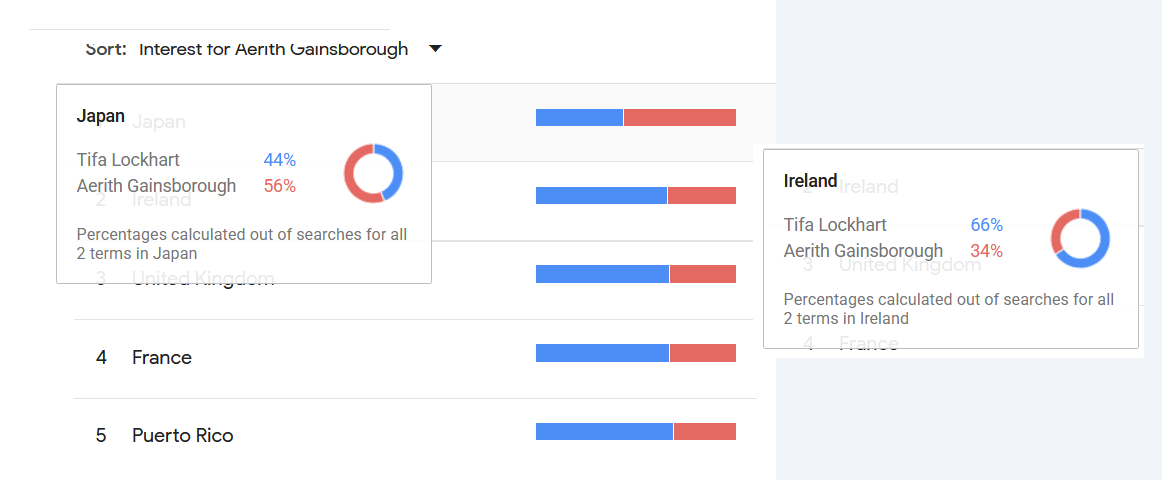Click Japan's red Aerith Gainsborough bar segment

(x=680, y=117)
